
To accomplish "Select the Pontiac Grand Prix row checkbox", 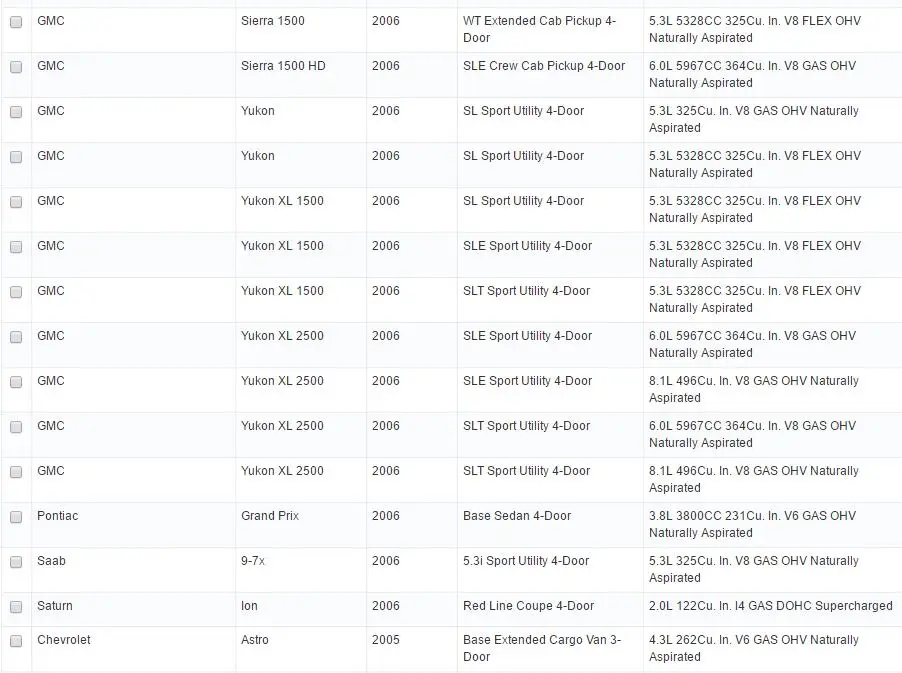I will 16,517.
